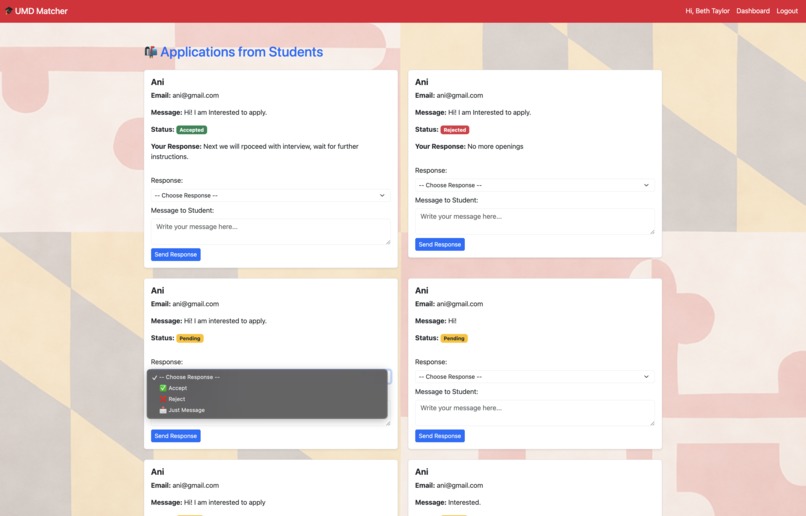The image size is (806, 516).
Task: Click the 'Applications from Students' heading
Action: coord(242,52)
